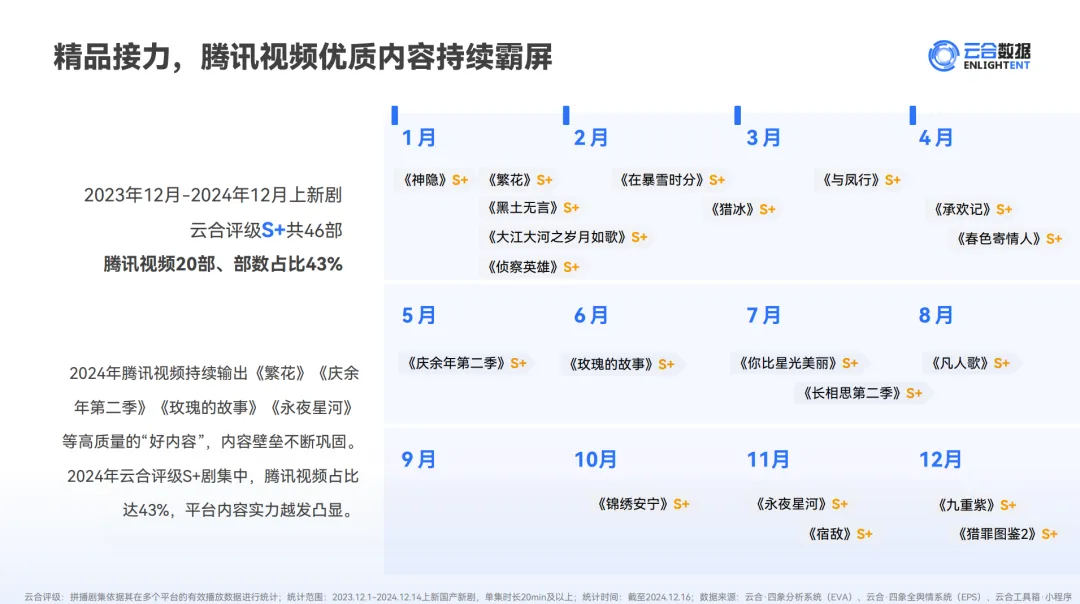Click the blue marker above 1月
This screenshot has height=604, width=1080.
395,115
